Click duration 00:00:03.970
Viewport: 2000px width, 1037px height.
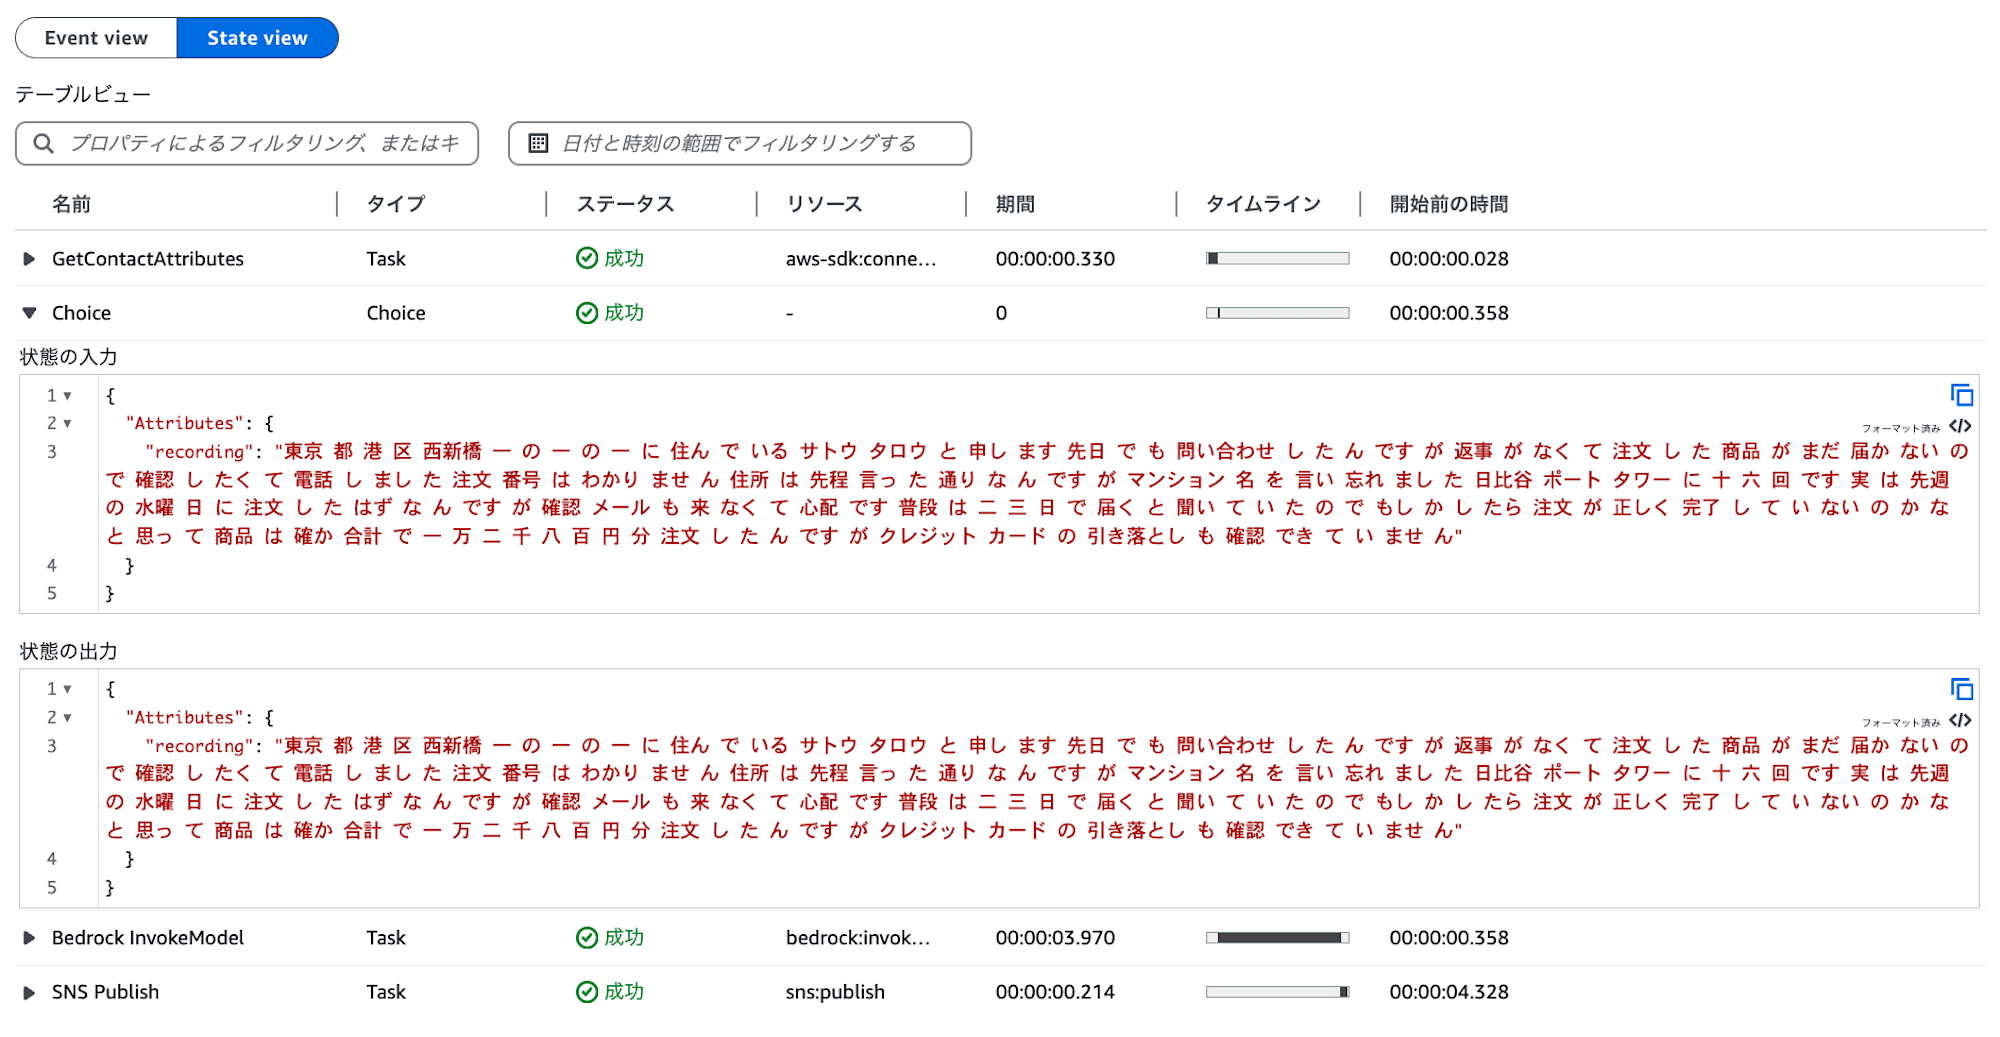(x=1055, y=938)
